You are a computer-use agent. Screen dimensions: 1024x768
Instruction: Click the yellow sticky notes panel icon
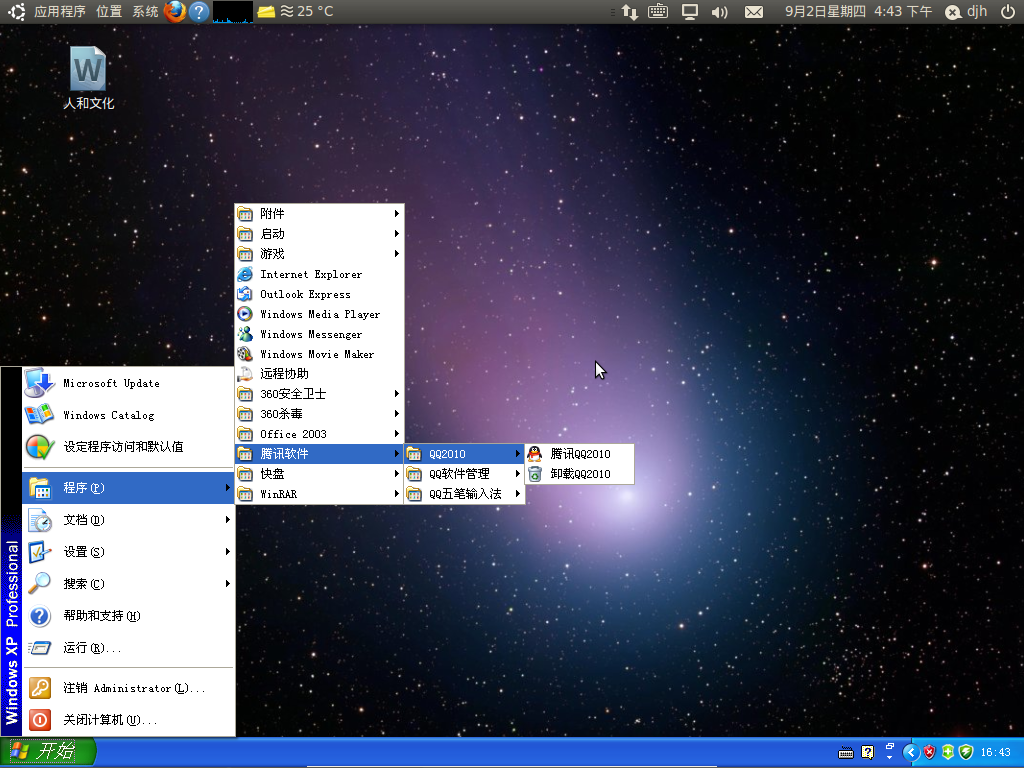[x=266, y=12]
